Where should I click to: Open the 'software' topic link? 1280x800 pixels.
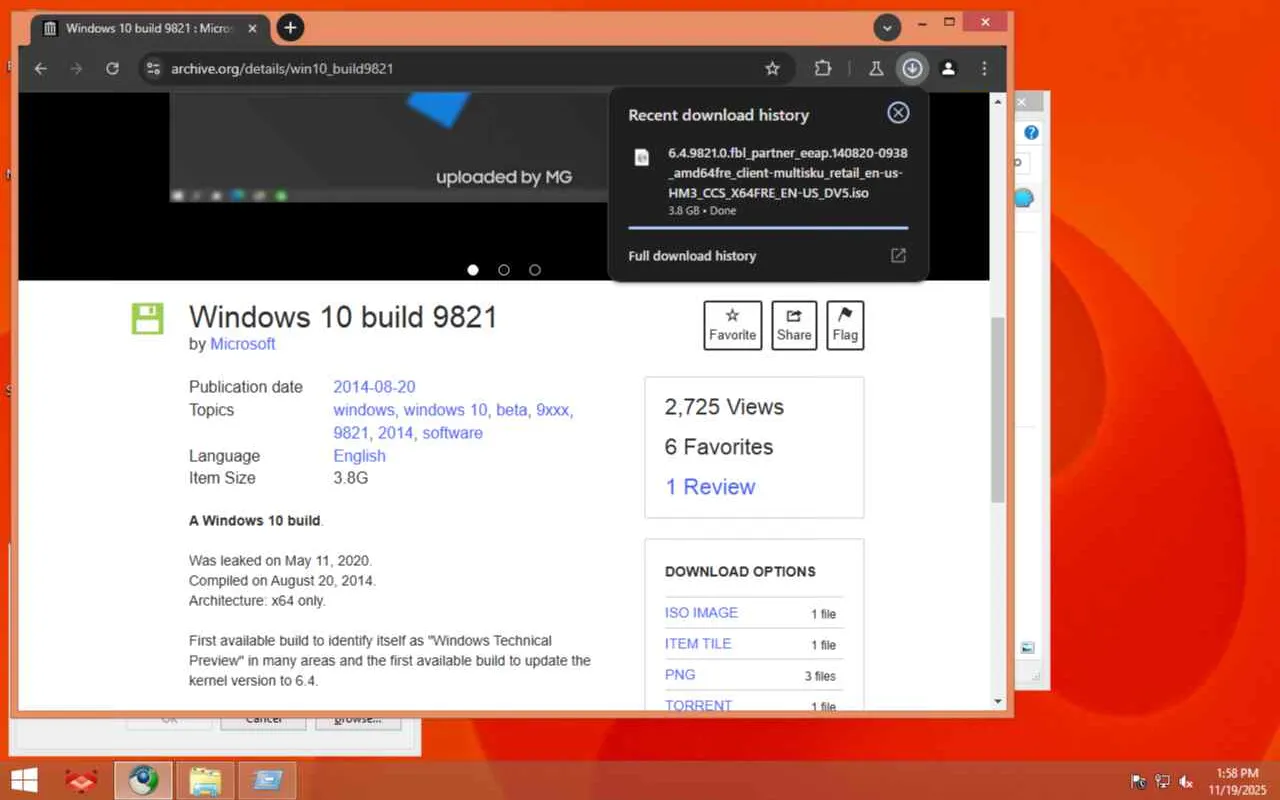tap(452, 433)
